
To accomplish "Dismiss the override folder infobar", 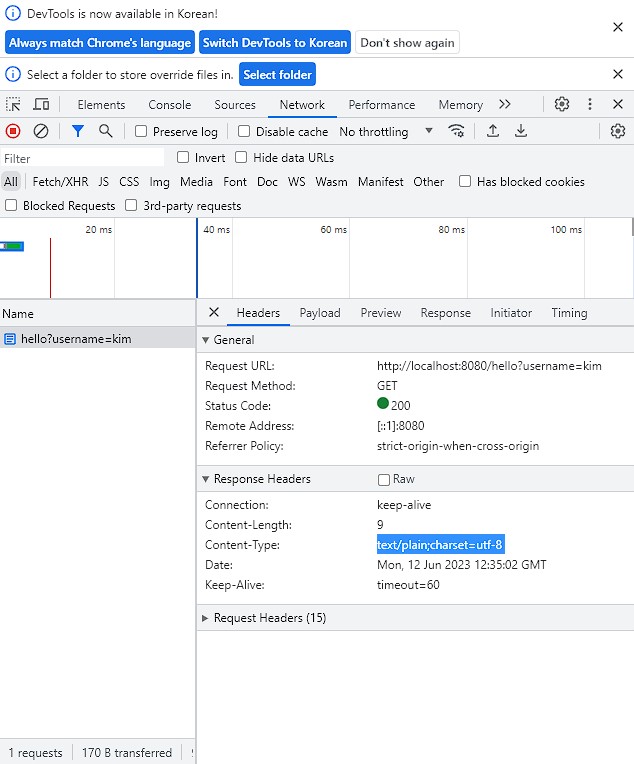I will coord(618,74).
